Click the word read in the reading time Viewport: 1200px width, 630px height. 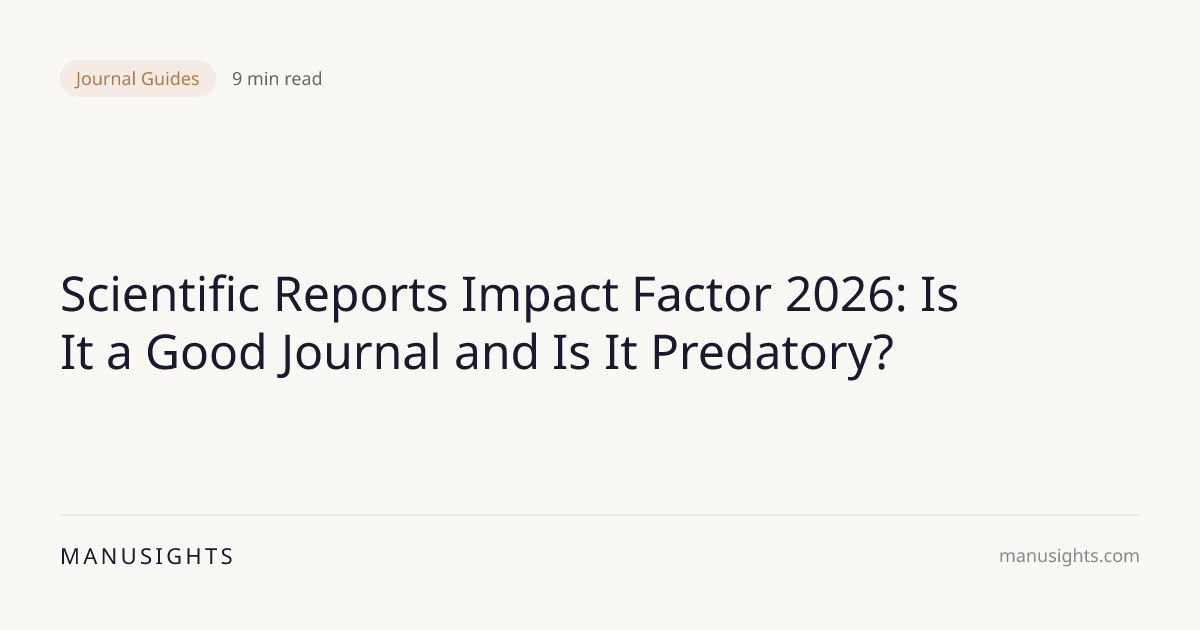(x=303, y=78)
